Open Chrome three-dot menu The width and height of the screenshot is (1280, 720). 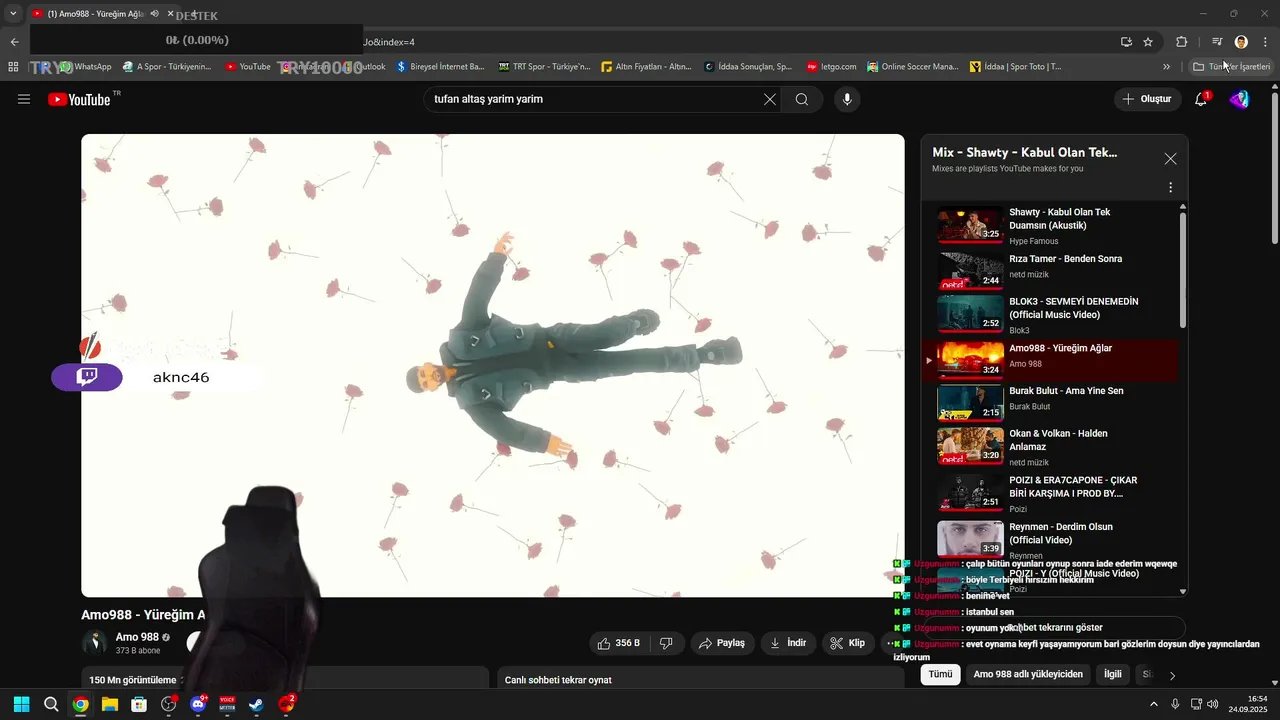click(x=1265, y=42)
